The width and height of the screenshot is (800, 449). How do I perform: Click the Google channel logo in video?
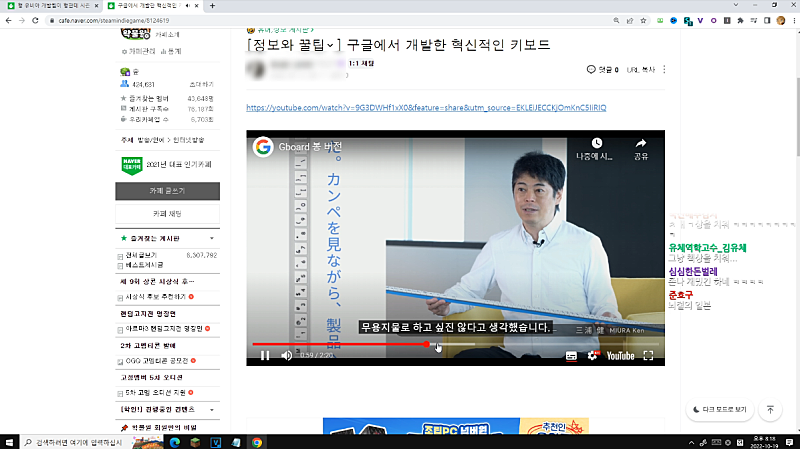pos(263,147)
